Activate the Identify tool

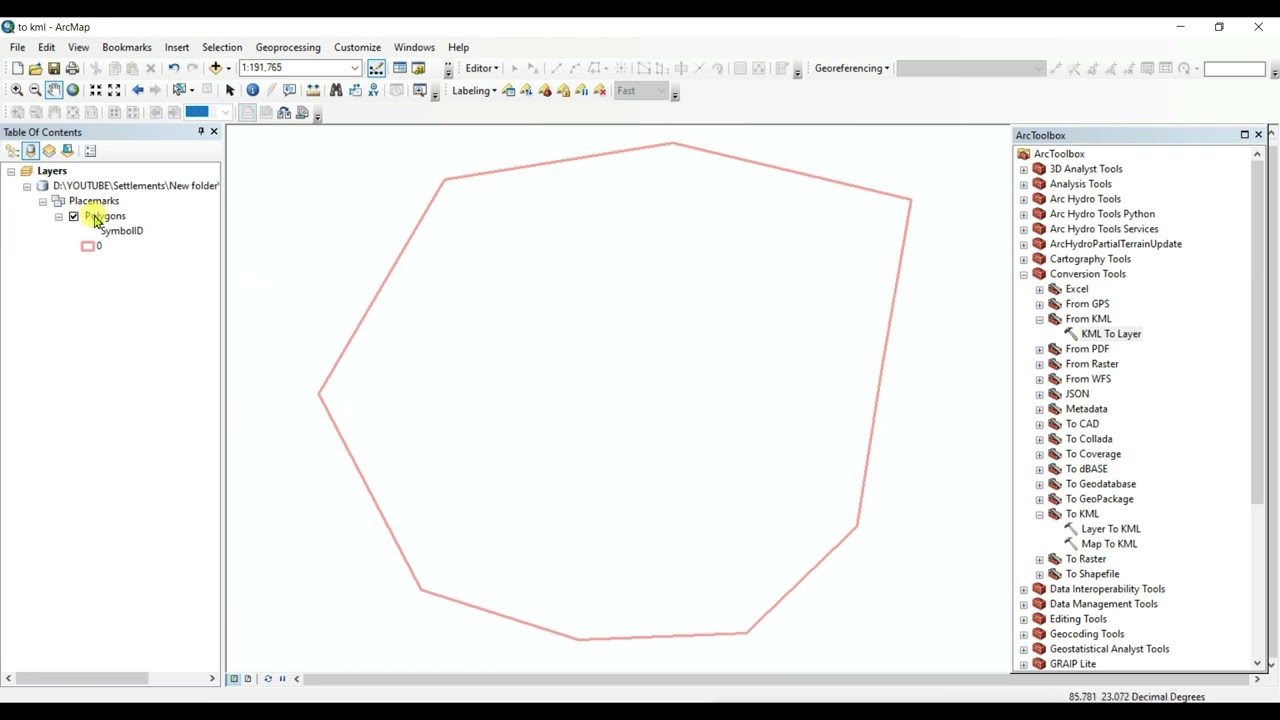tap(253, 90)
